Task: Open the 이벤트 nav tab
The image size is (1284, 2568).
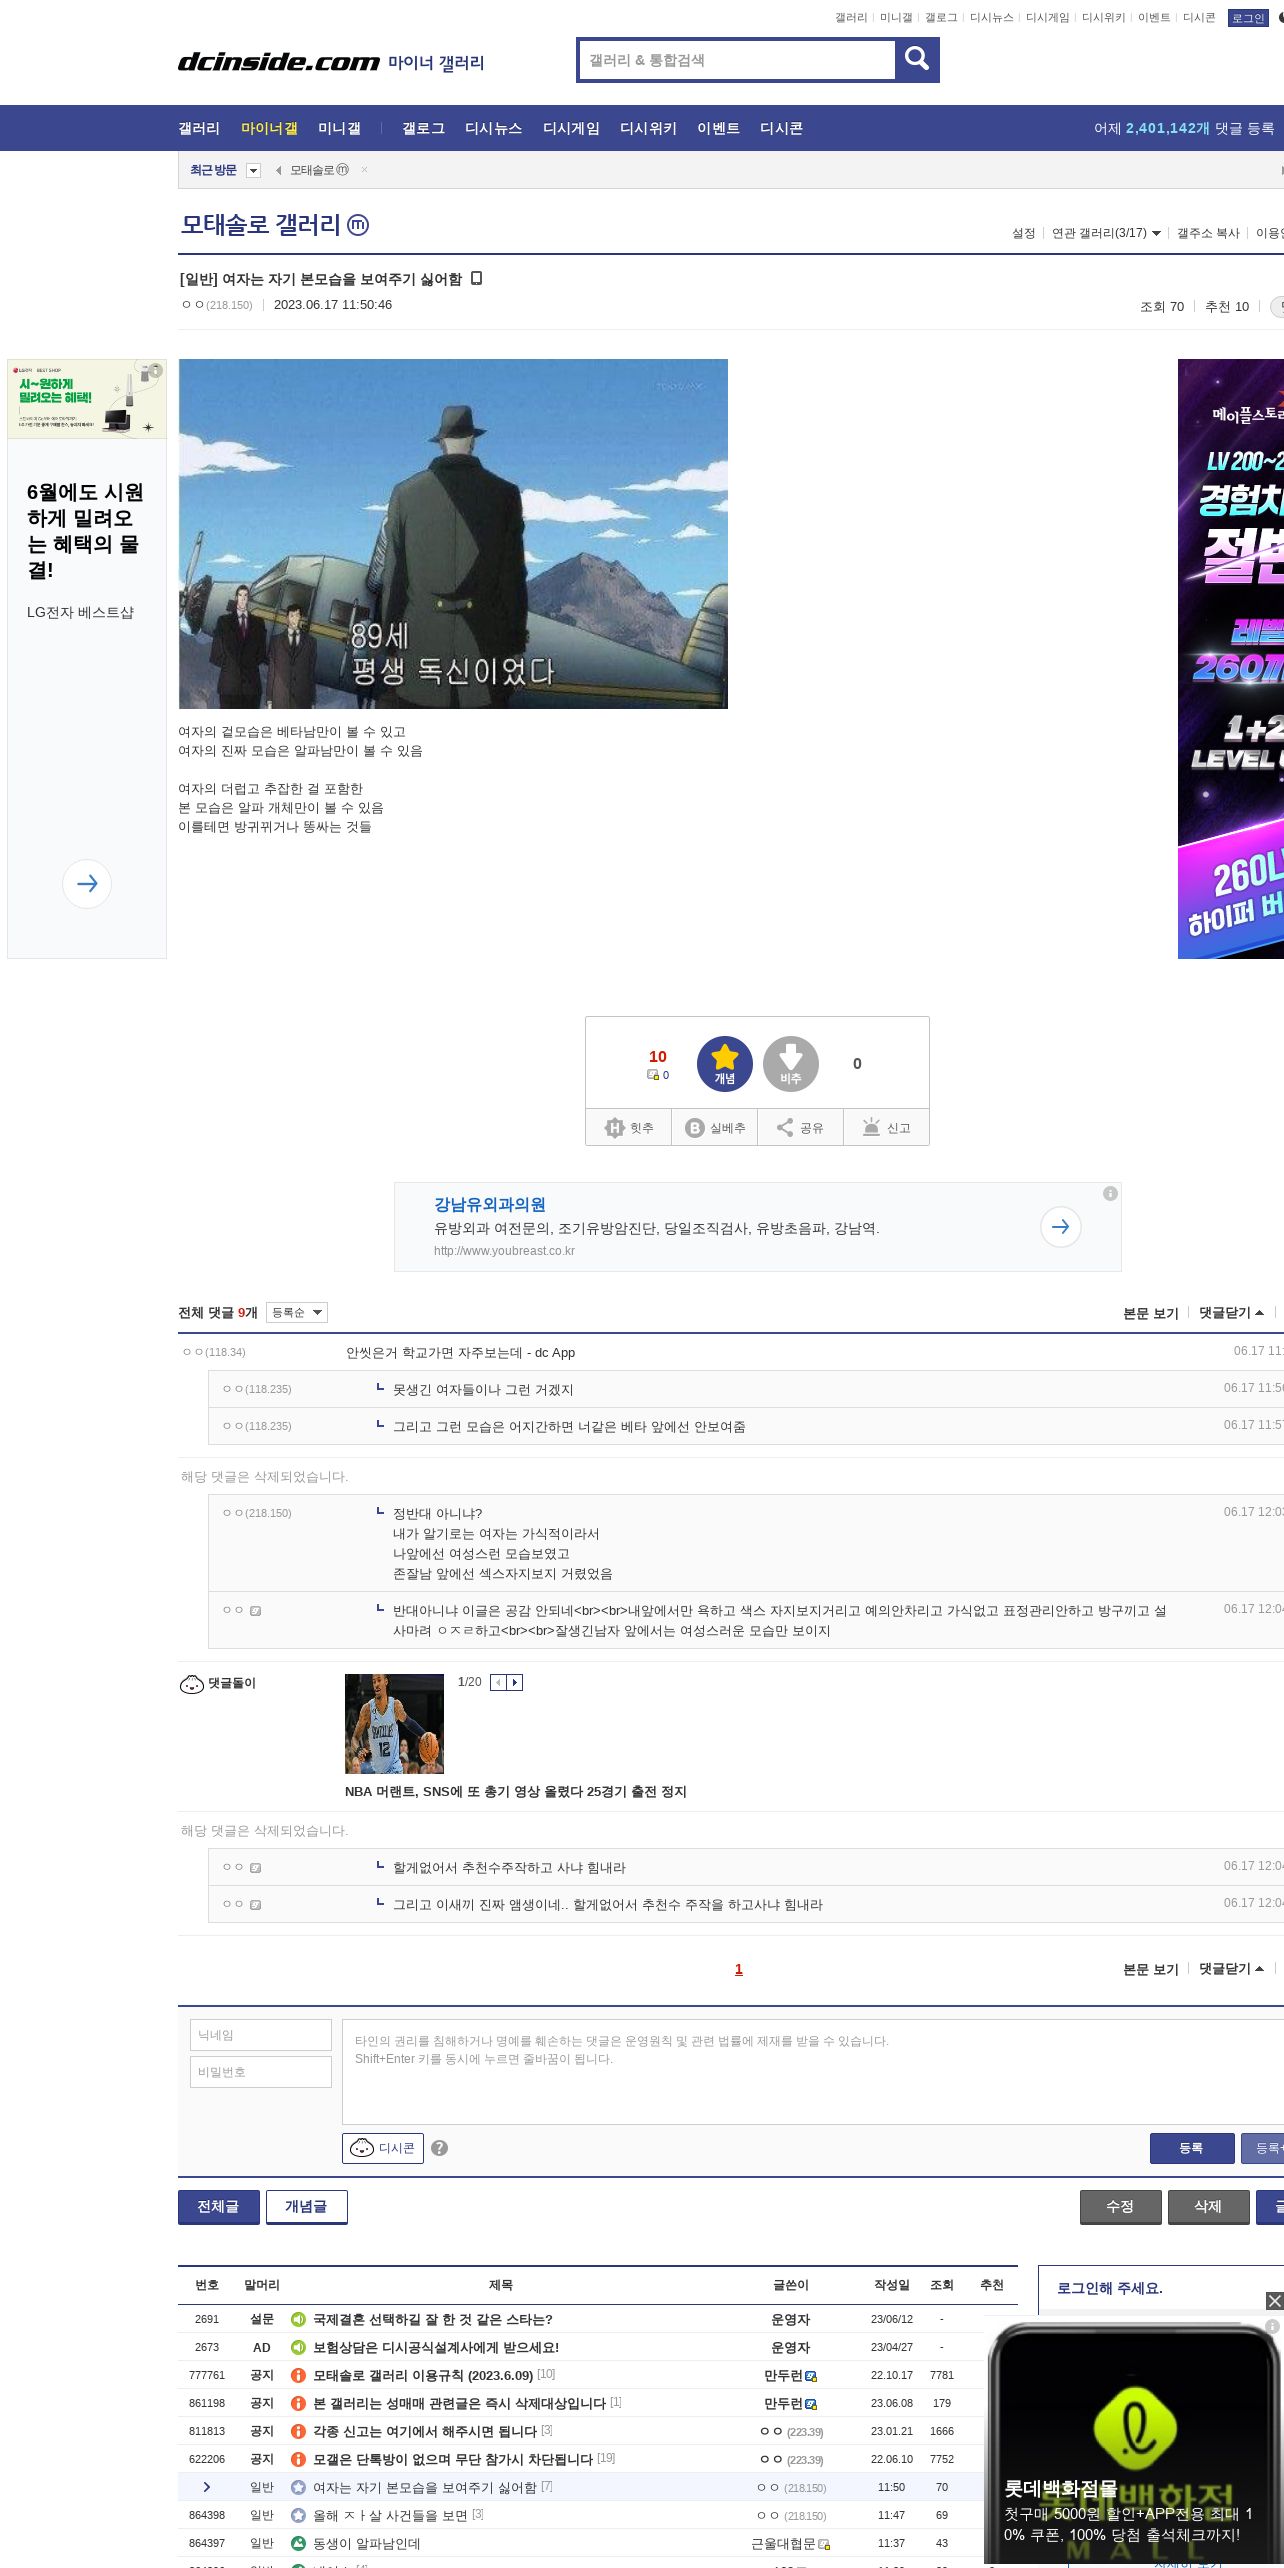Action: click(718, 128)
